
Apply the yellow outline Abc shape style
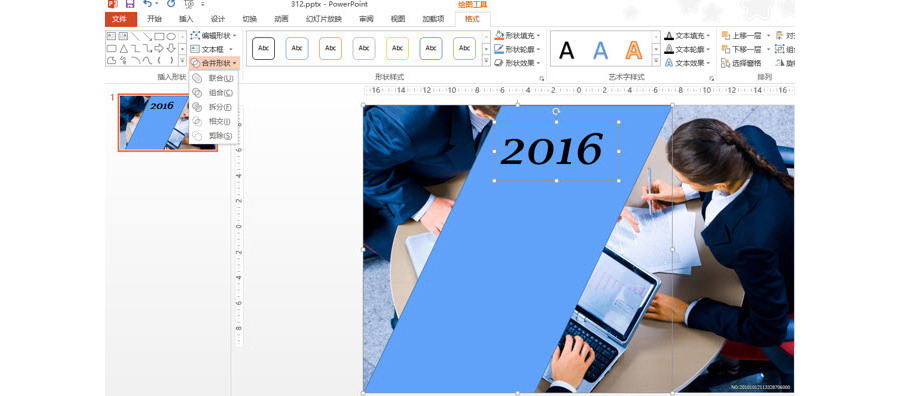coord(397,49)
